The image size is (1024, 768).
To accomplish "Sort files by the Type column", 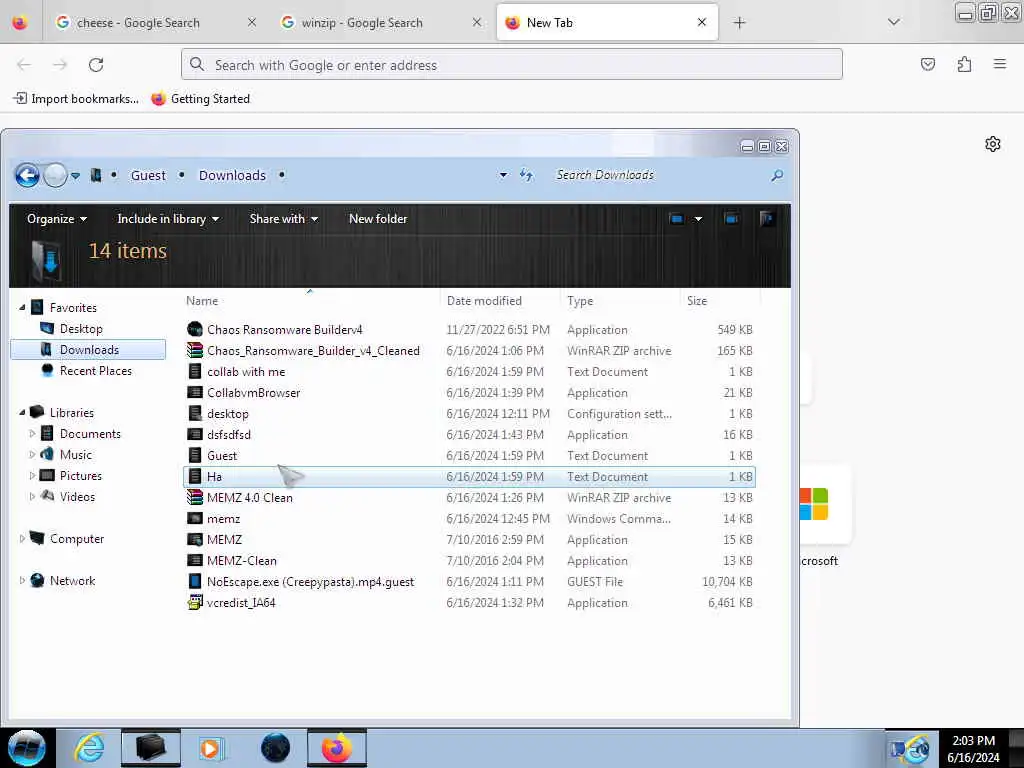I will pyautogui.click(x=619, y=300).
